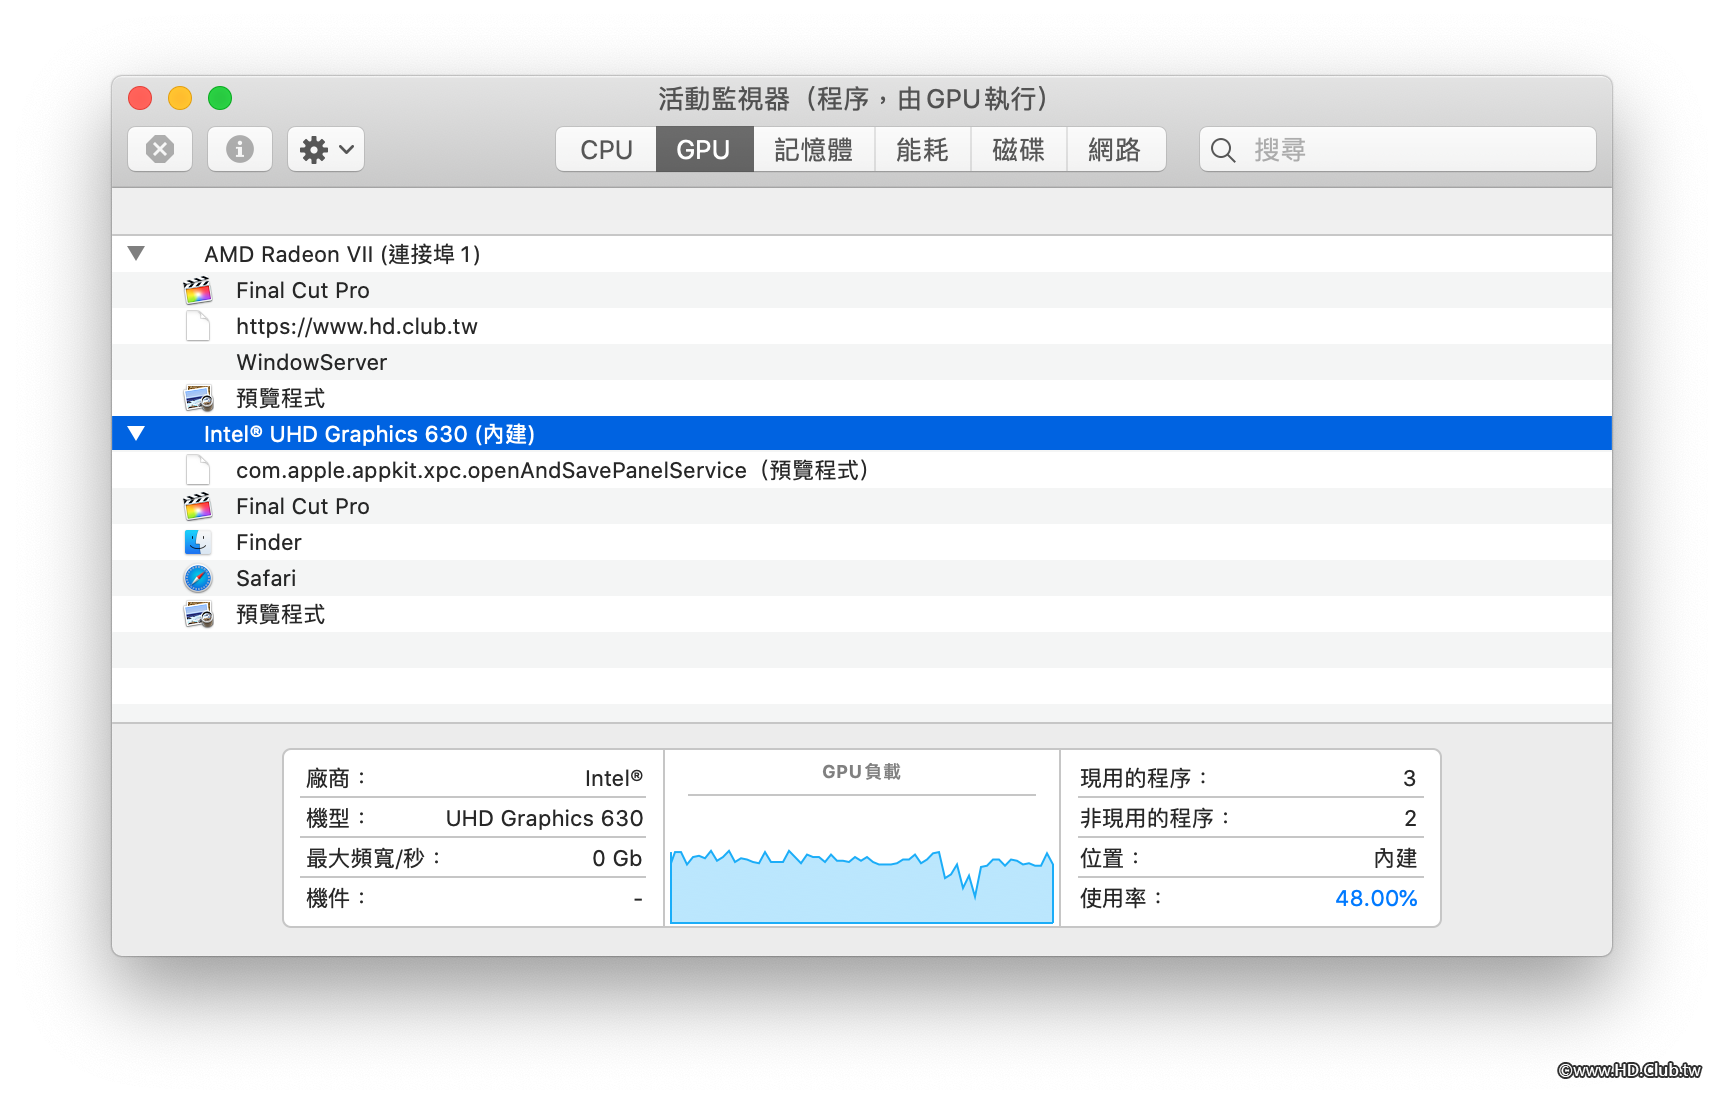Click the red close window button

140,98
